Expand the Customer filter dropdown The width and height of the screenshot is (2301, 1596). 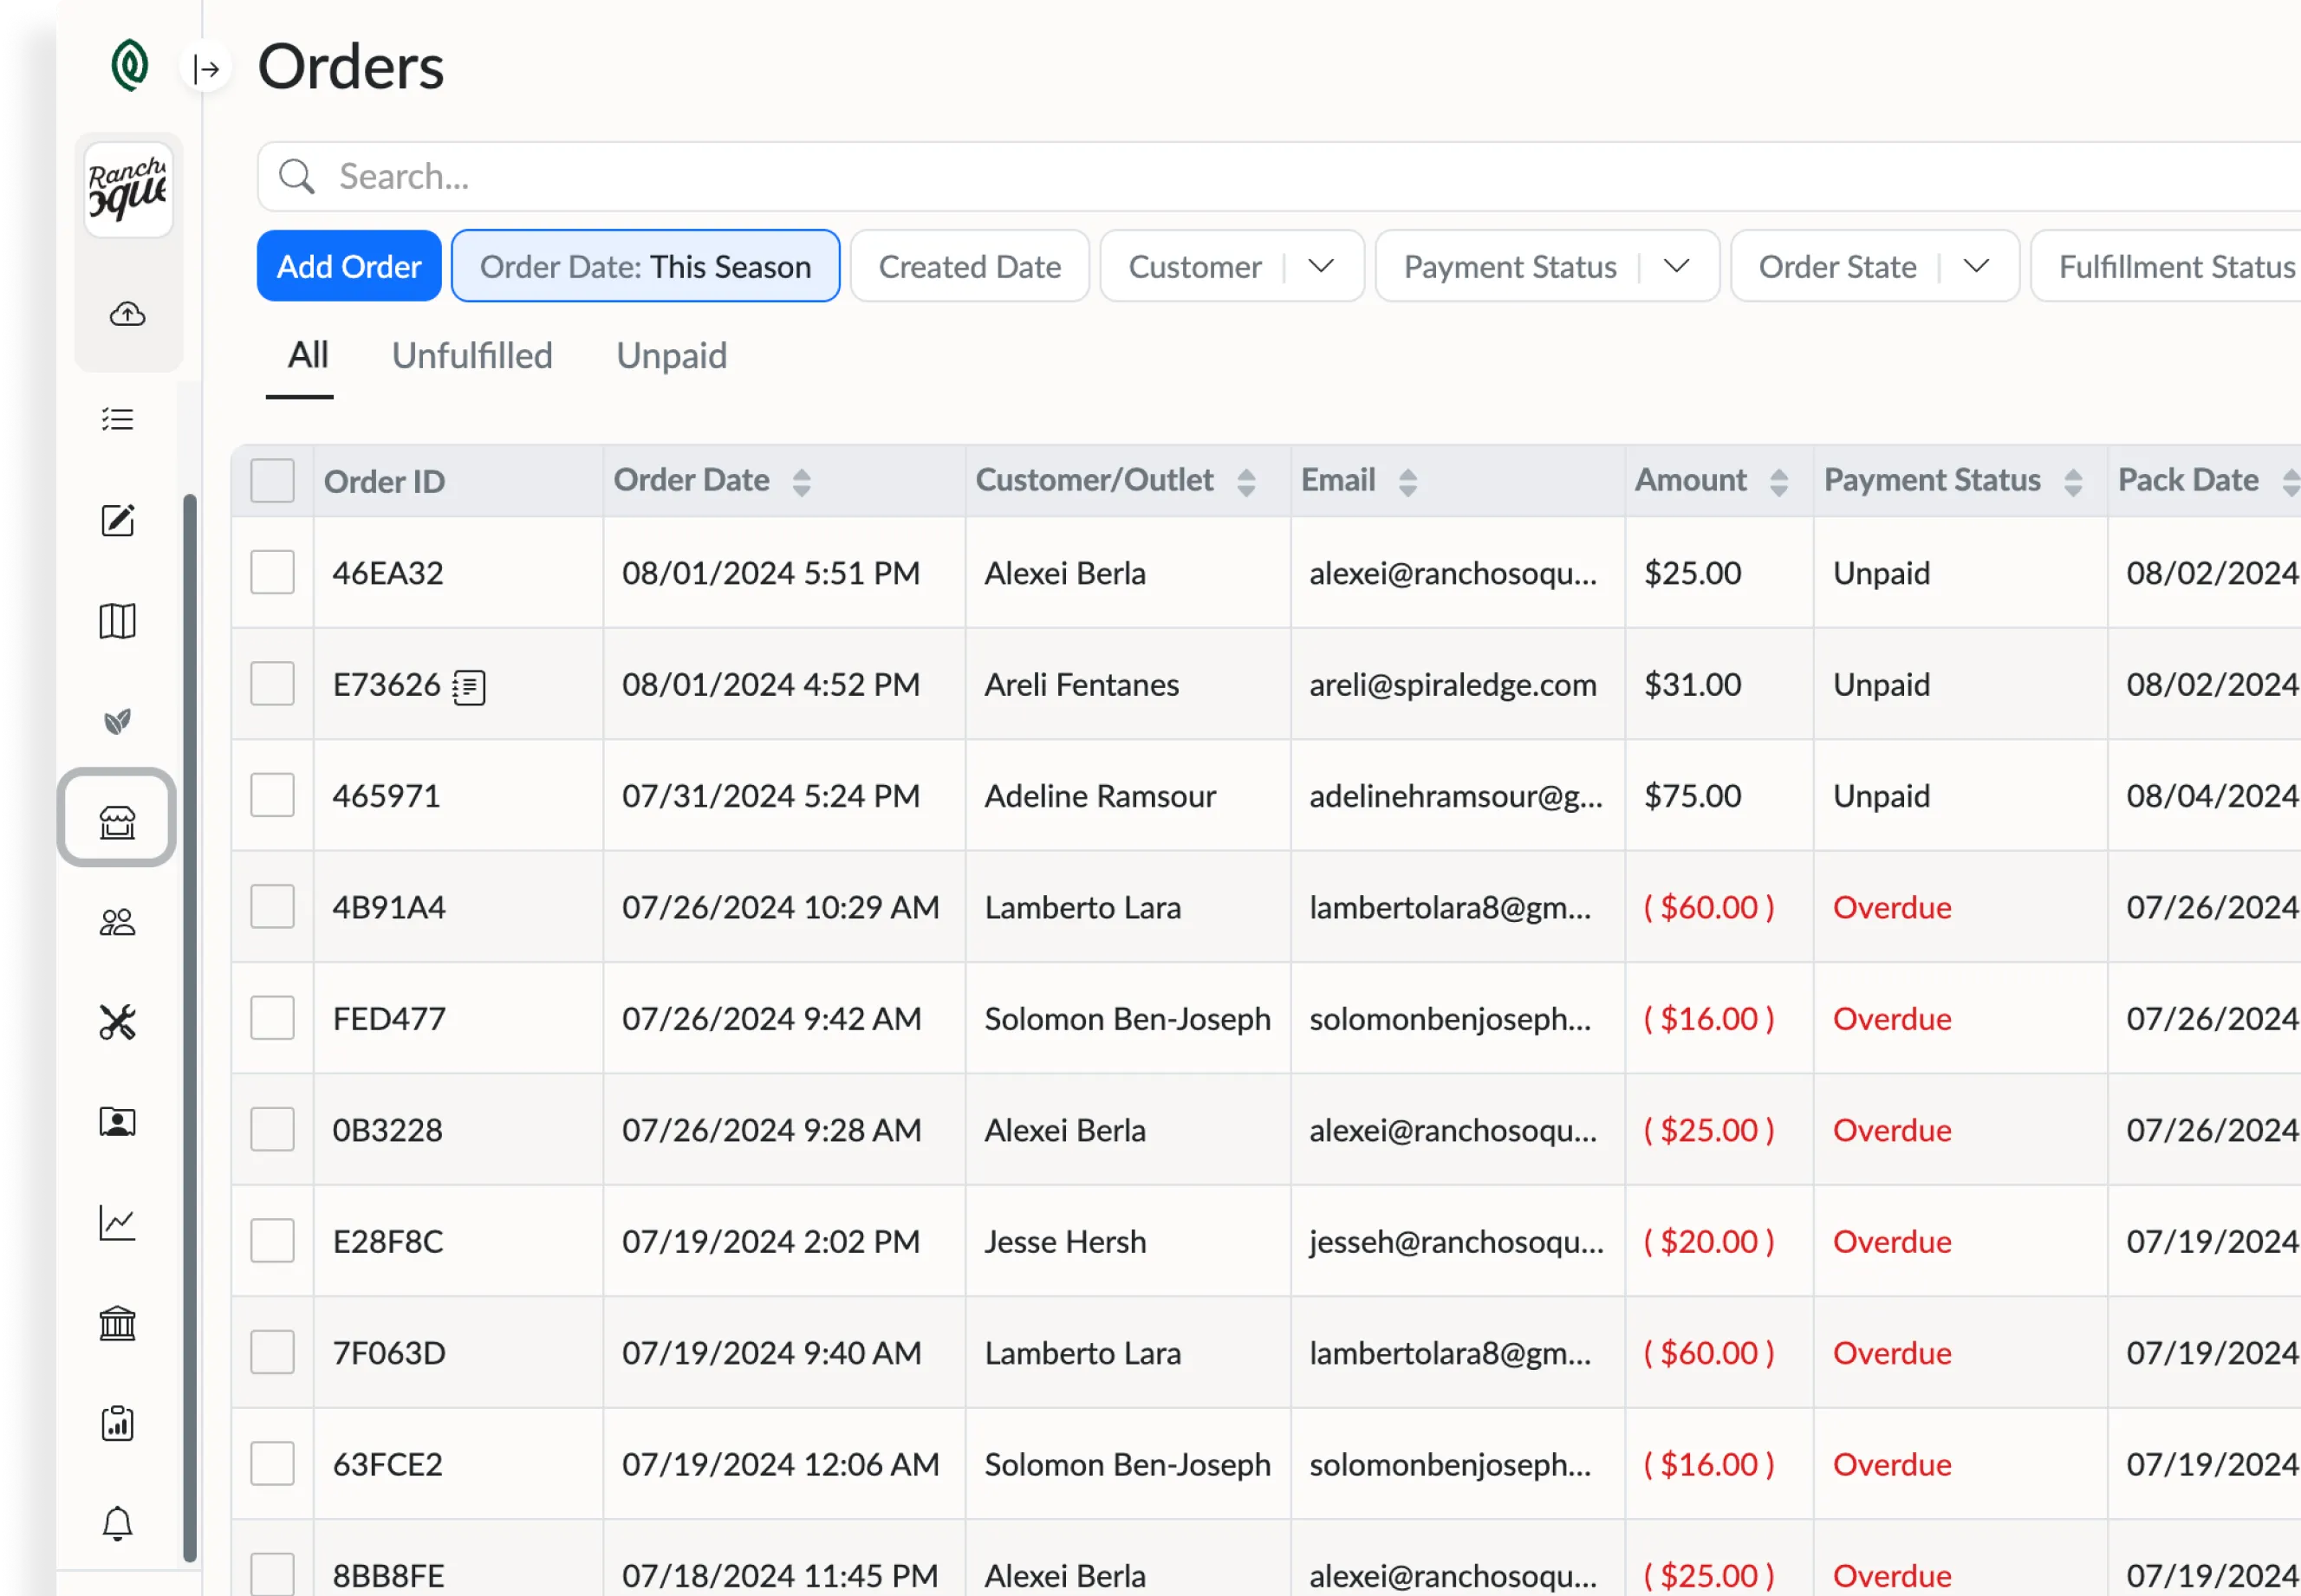coord(1321,266)
